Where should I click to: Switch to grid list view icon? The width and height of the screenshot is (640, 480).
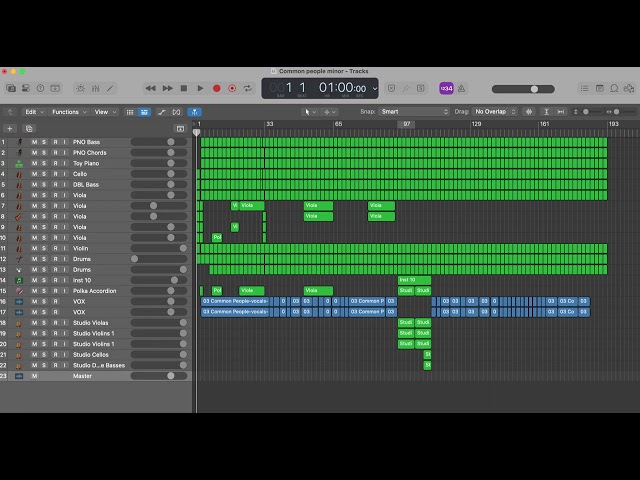130,112
